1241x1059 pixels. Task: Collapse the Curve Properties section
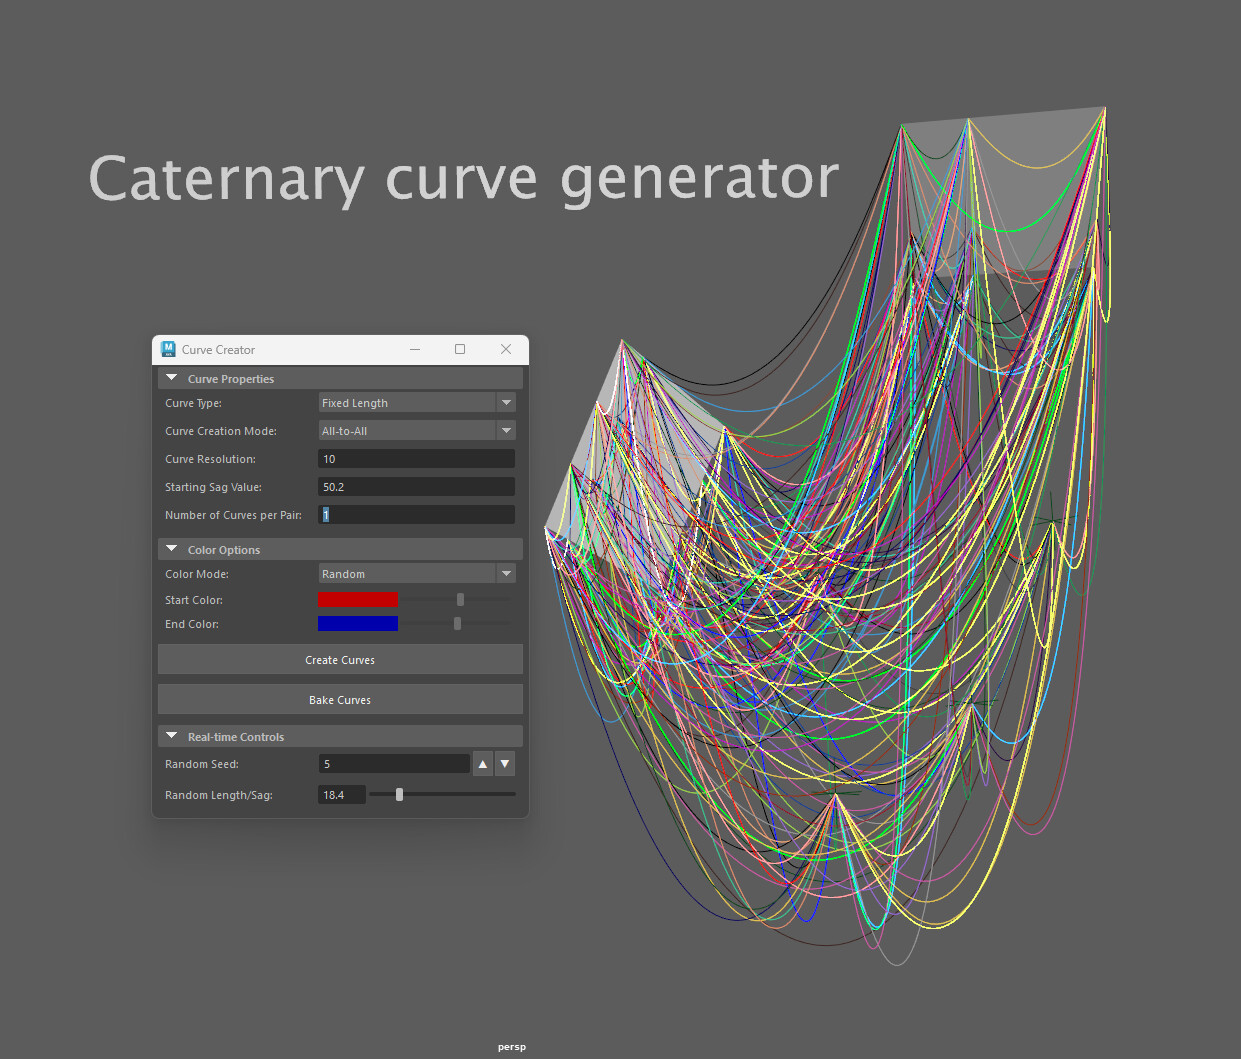tap(171, 378)
